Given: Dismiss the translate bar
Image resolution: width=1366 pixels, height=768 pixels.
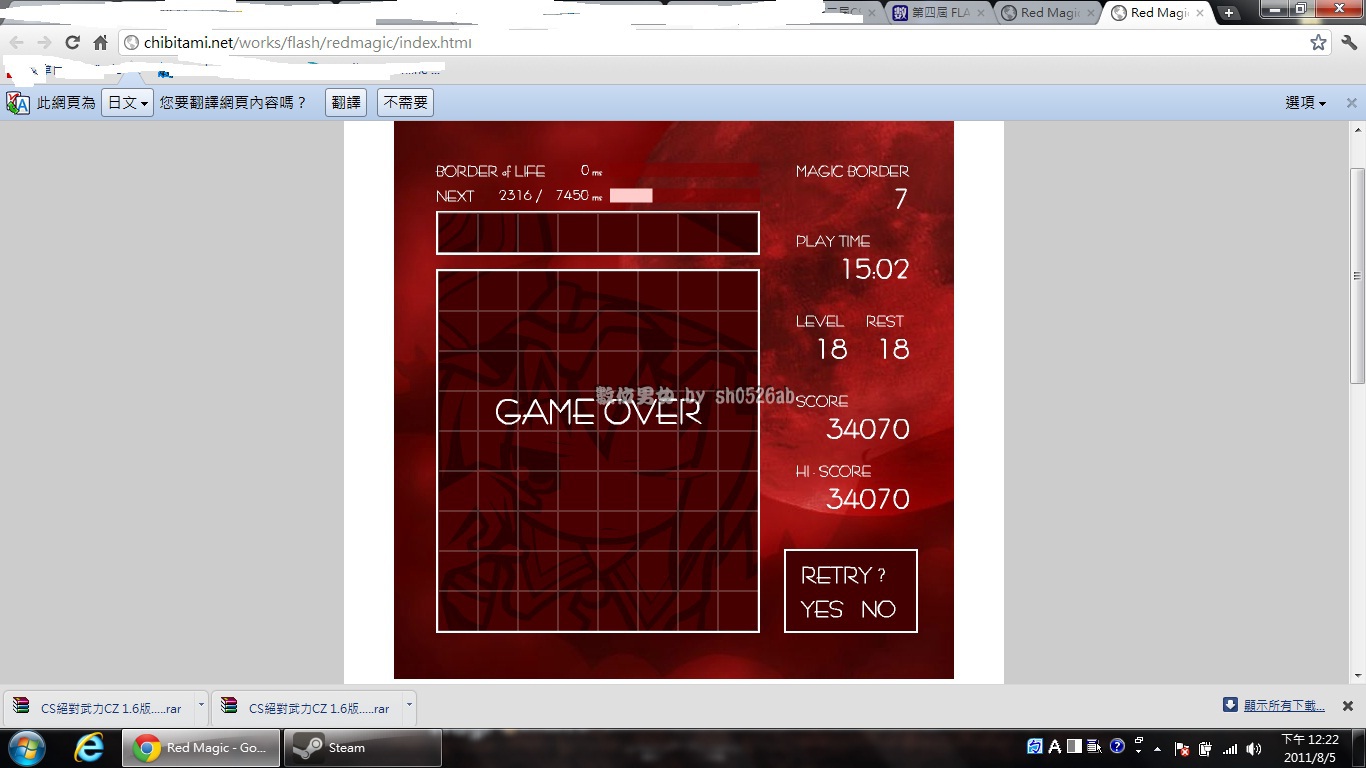Looking at the screenshot, I should pyautogui.click(x=1351, y=103).
